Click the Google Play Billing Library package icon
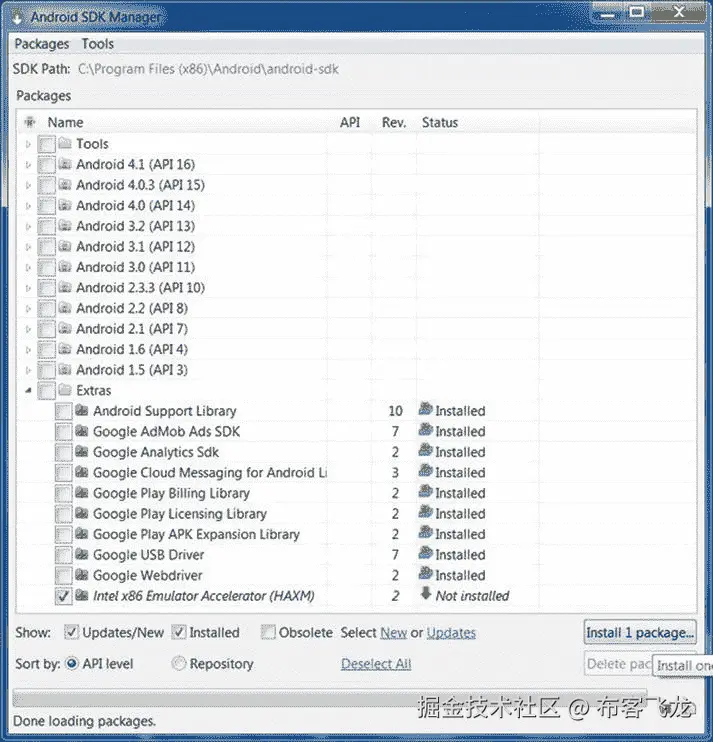Viewport: 713px width, 742px height. pos(82,493)
